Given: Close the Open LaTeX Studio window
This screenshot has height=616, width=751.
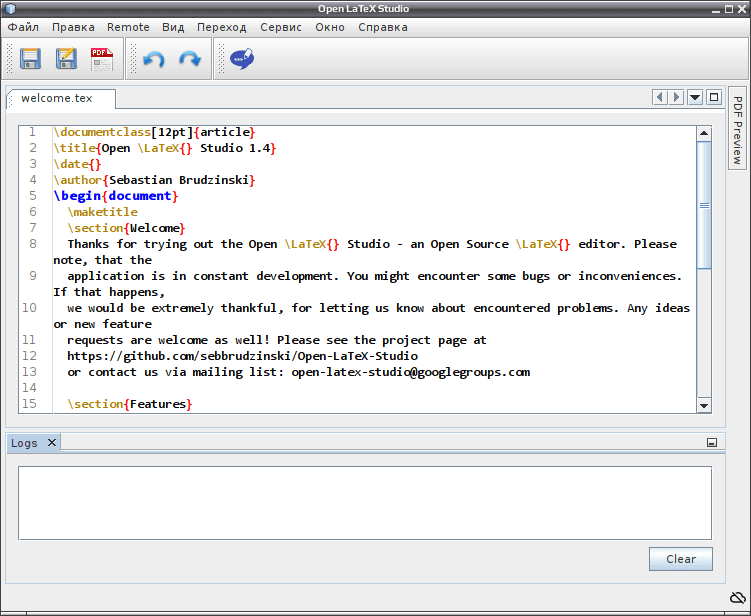Looking at the screenshot, I should pos(741,9).
